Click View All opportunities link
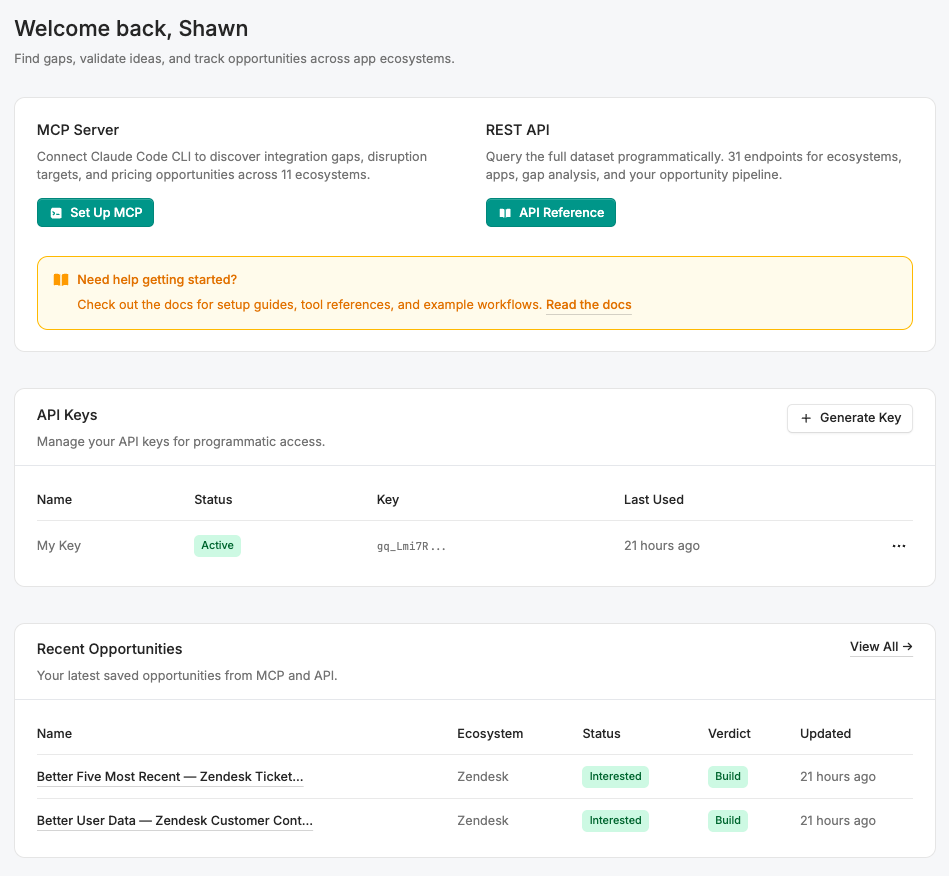Image resolution: width=949 pixels, height=876 pixels. [x=880, y=647]
